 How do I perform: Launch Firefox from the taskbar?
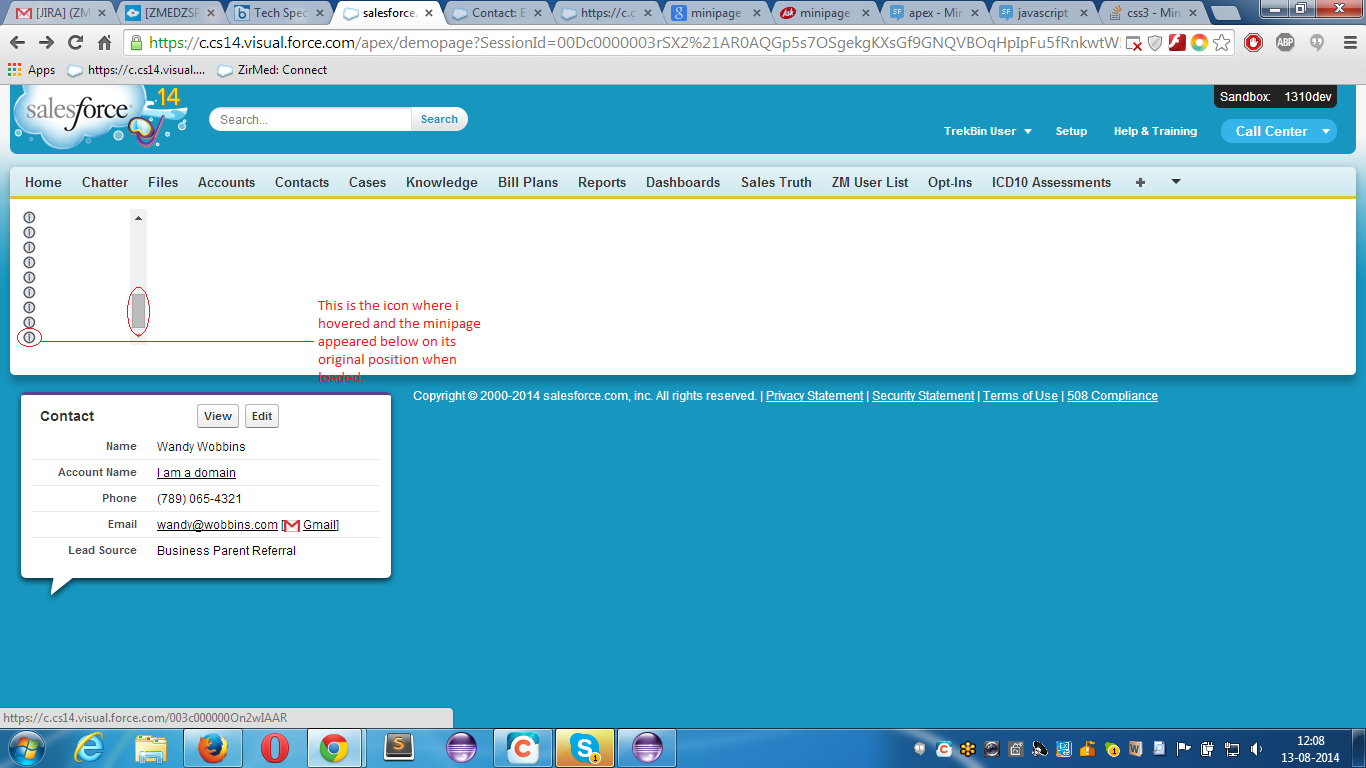tap(212, 748)
